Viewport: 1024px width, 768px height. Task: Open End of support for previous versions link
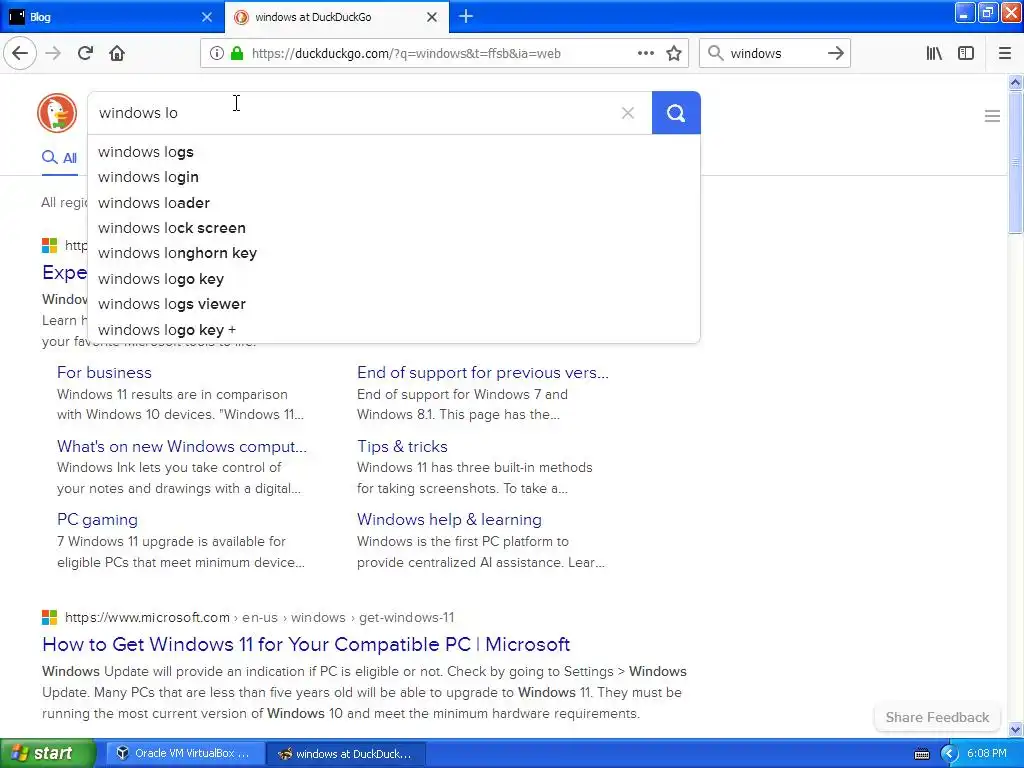(x=483, y=372)
